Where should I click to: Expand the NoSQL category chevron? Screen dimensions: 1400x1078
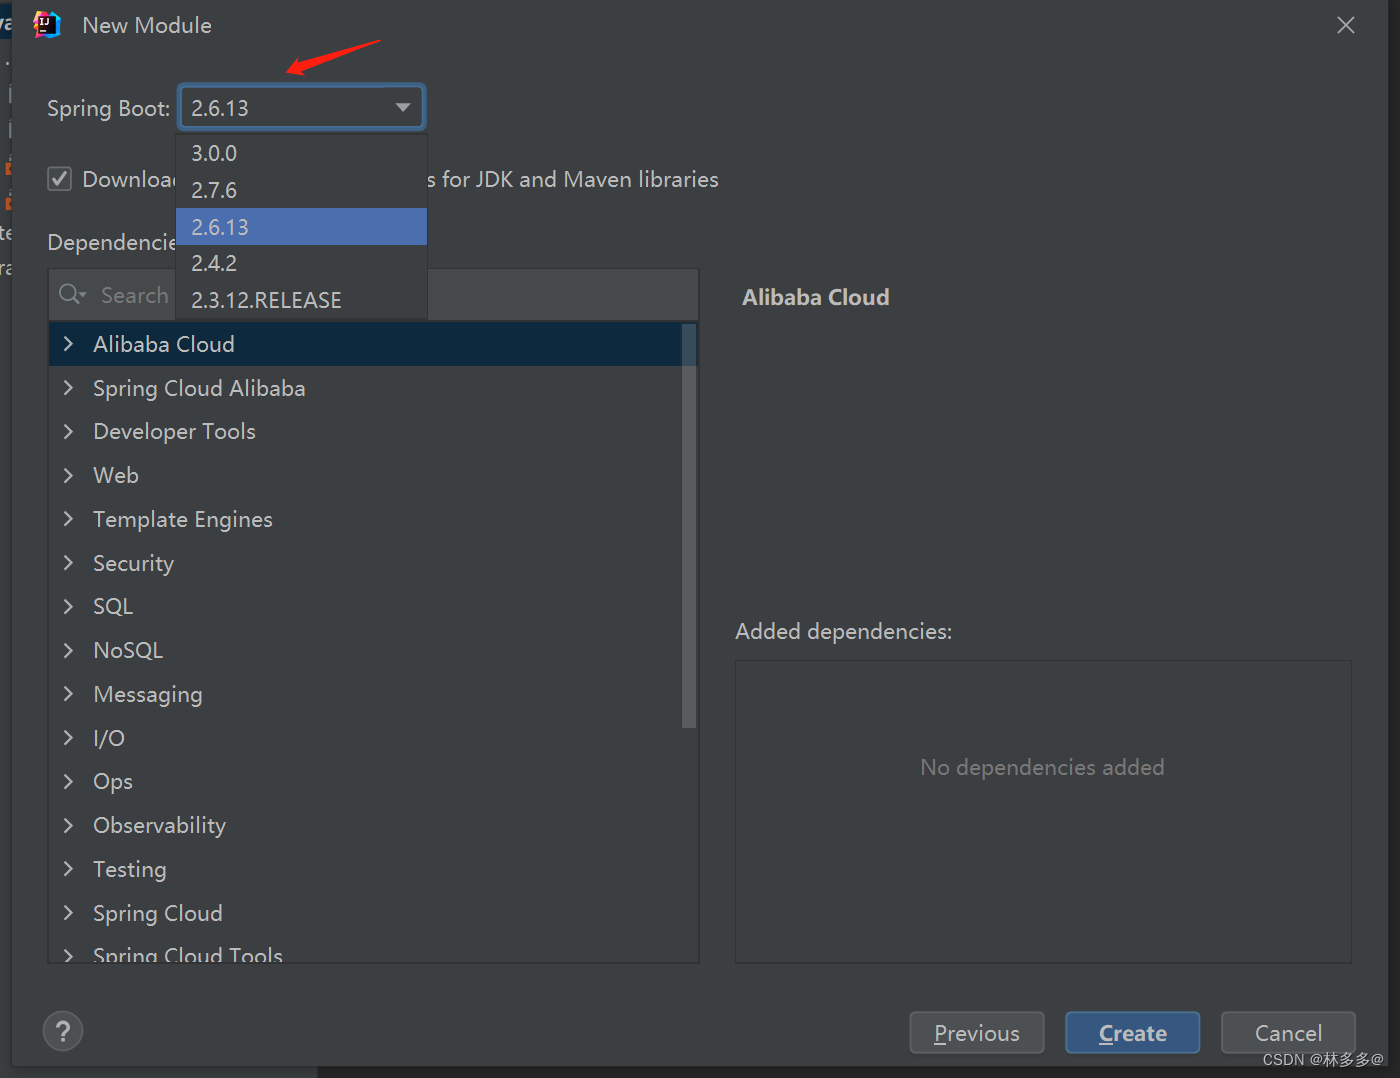tap(68, 650)
